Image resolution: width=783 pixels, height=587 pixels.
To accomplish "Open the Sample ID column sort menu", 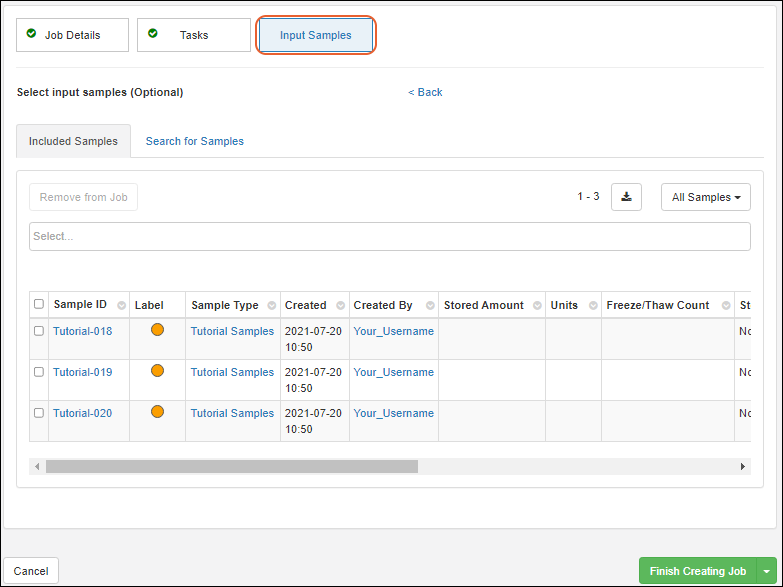I will click(x=122, y=306).
